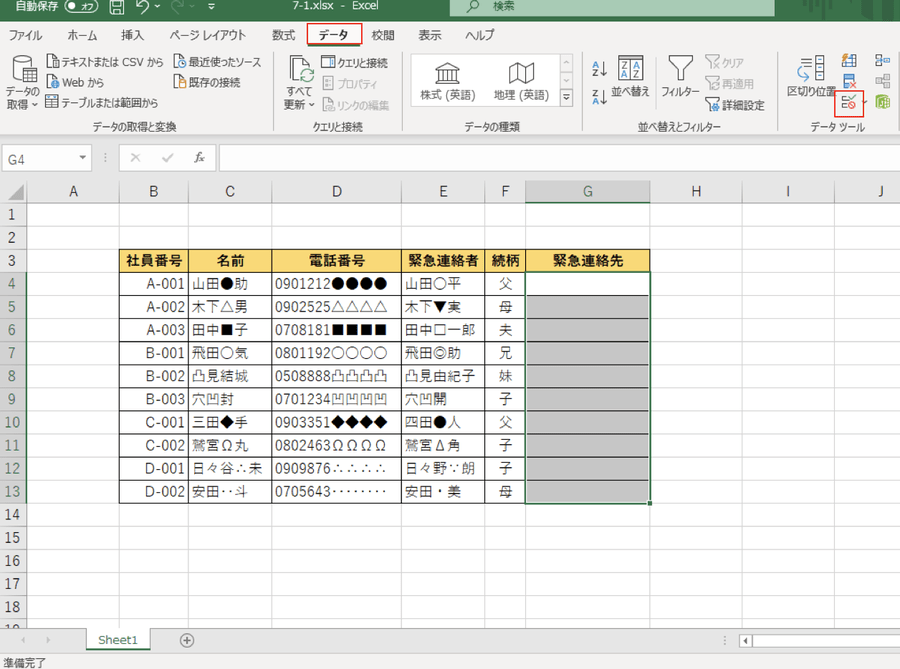Select the 株式 (英語) data type

tap(447, 81)
